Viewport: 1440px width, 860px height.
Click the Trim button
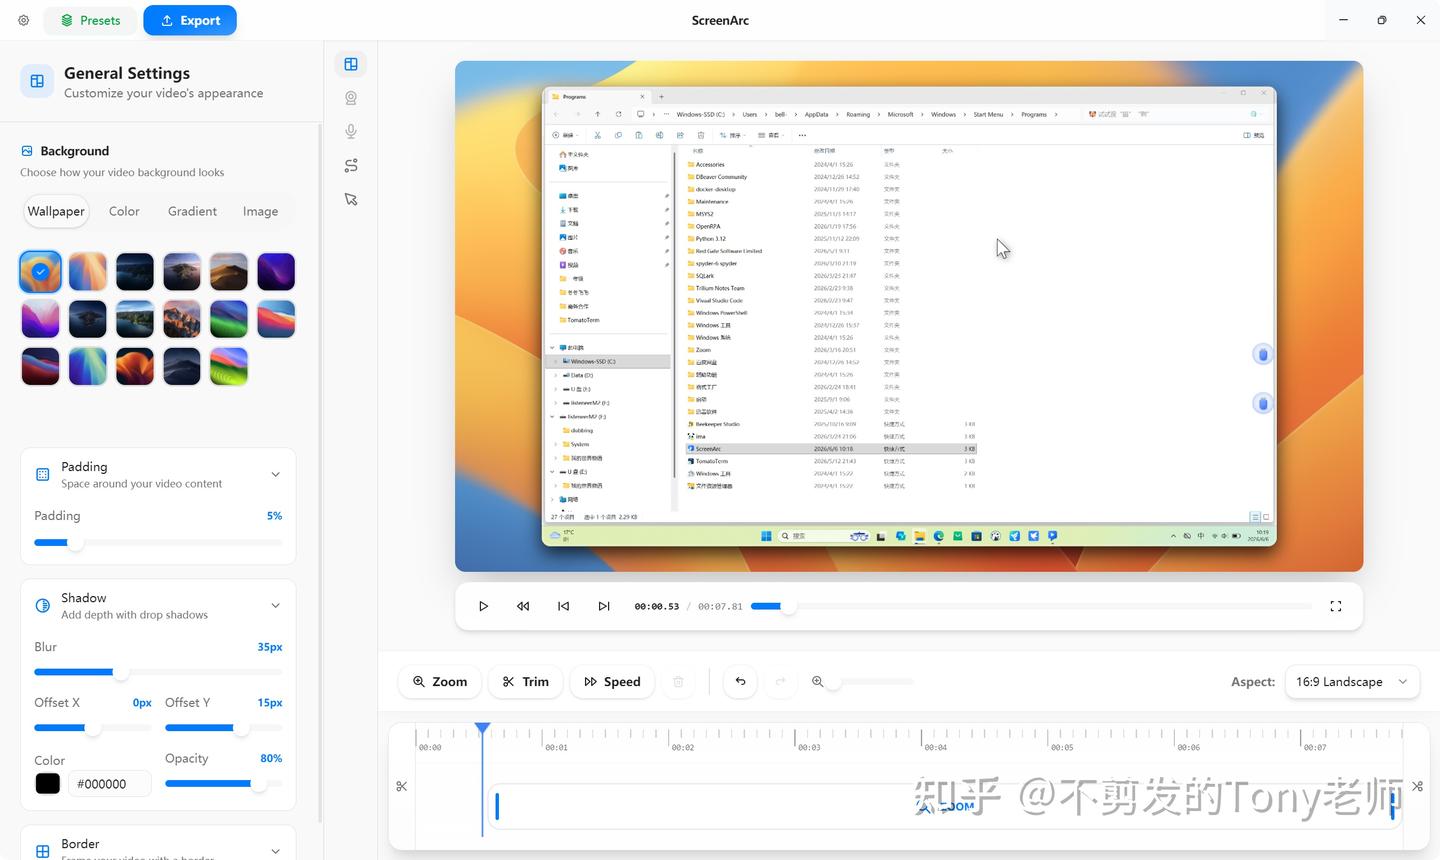tap(526, 682)
